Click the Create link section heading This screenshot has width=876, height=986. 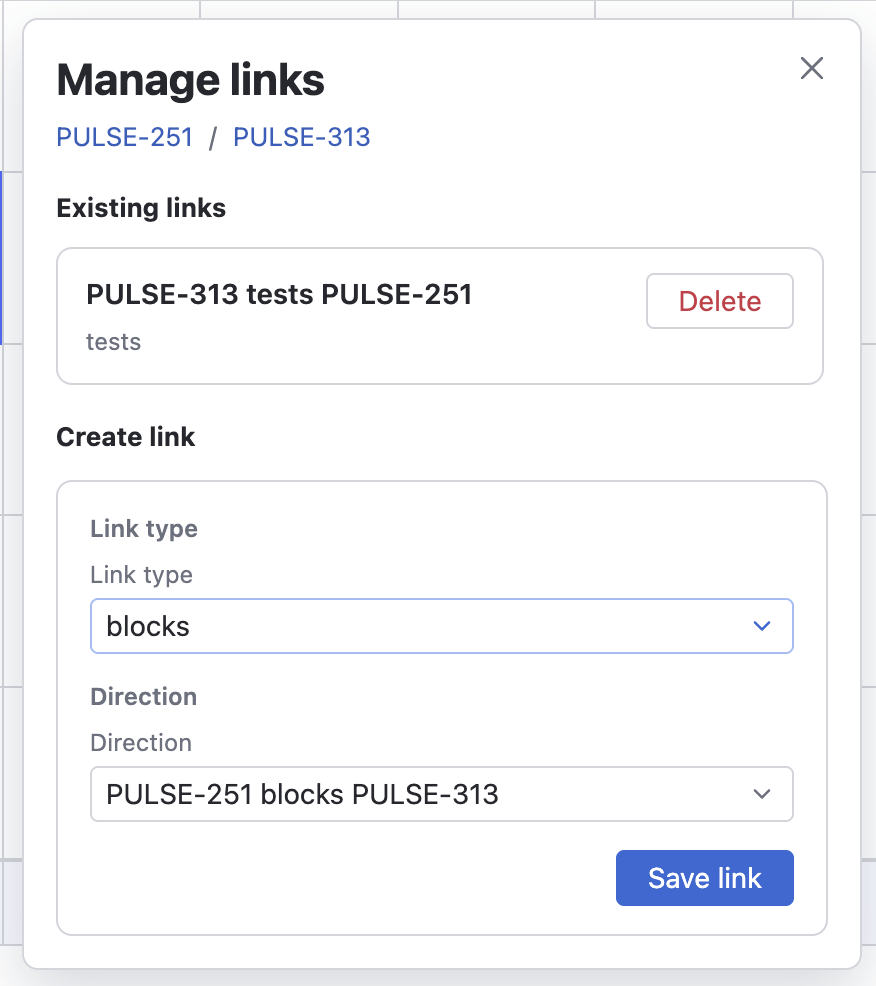(x=126, y=437)
